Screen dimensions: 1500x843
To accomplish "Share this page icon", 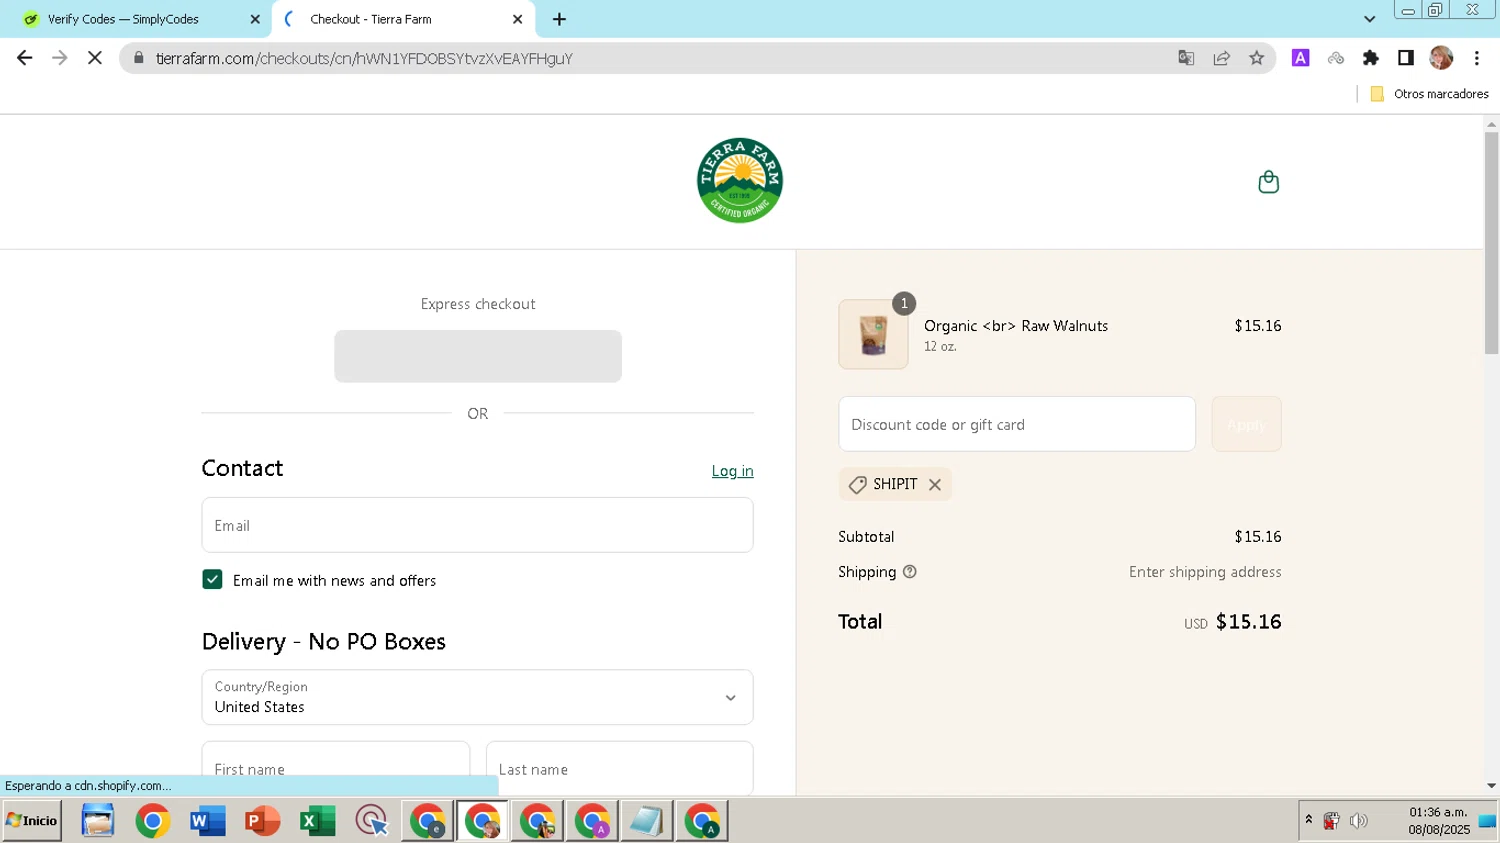I will (1221, 58).
